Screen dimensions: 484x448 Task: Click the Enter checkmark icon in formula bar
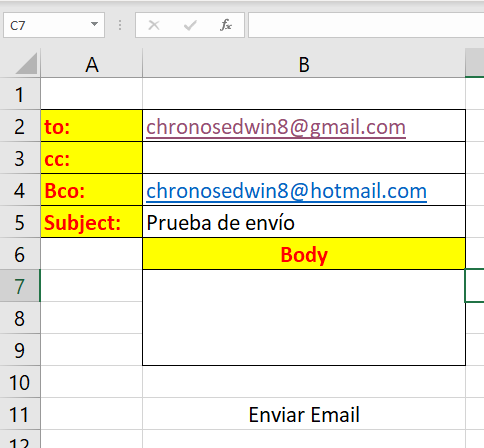[190, 25]
